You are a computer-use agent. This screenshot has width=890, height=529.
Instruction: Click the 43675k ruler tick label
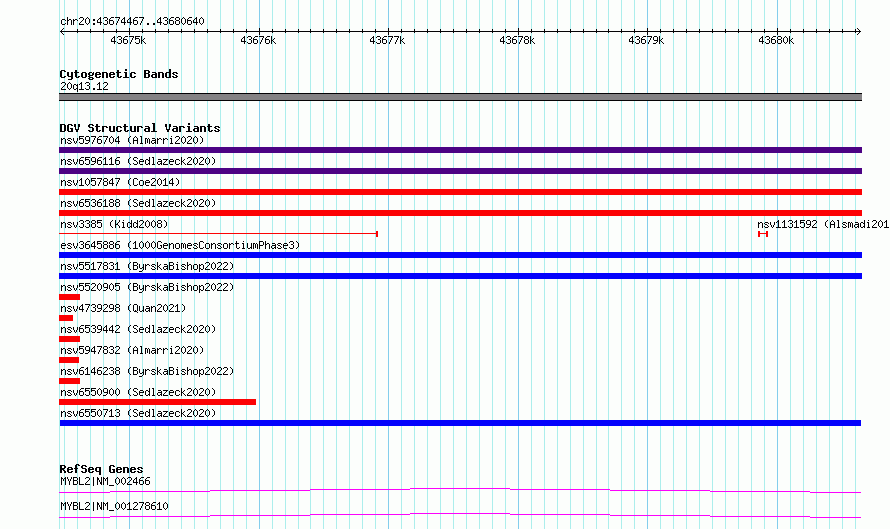pos(128,40)
